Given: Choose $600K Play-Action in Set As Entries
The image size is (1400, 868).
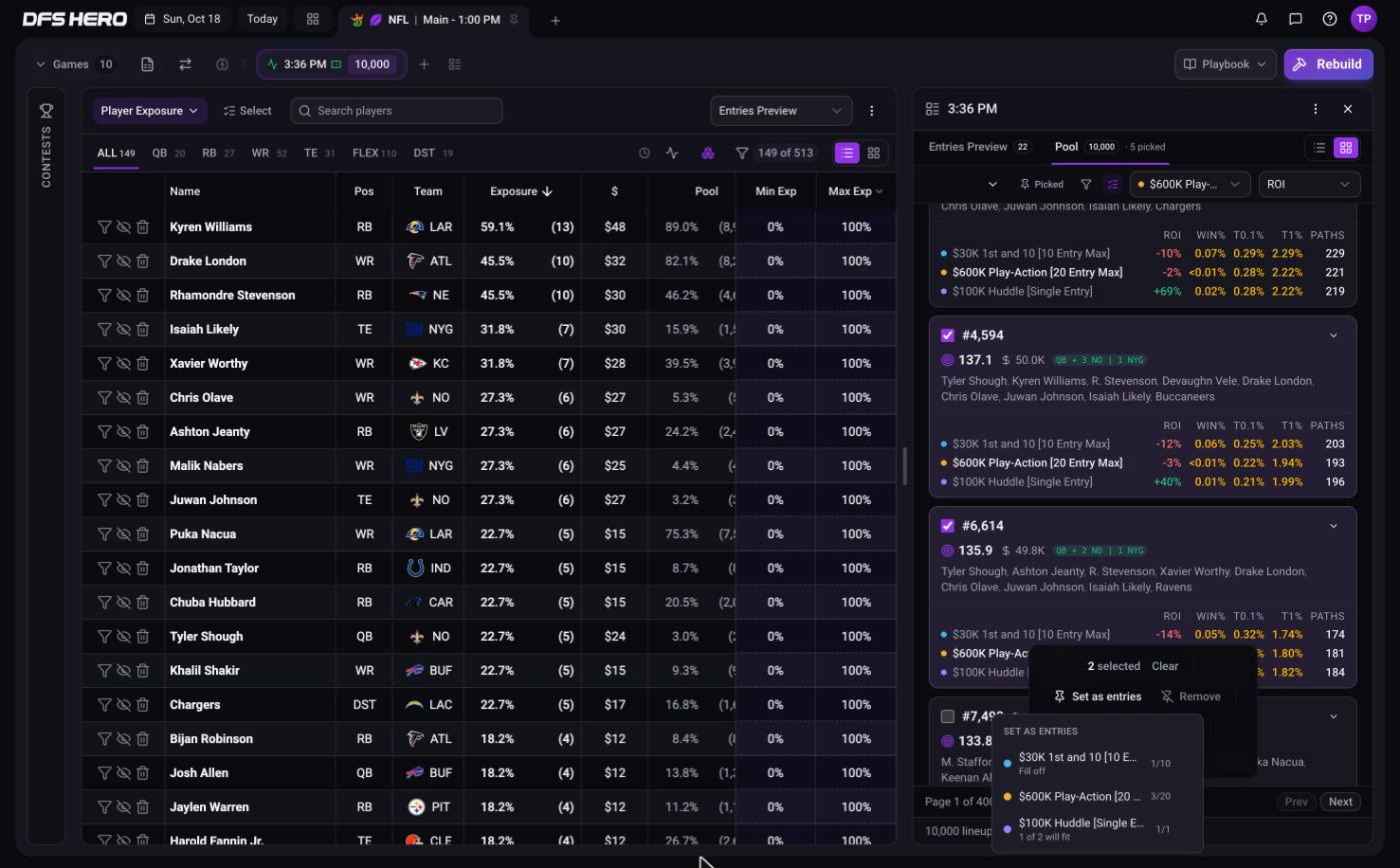Looking at the screenshot, I should click(1097, 796).
